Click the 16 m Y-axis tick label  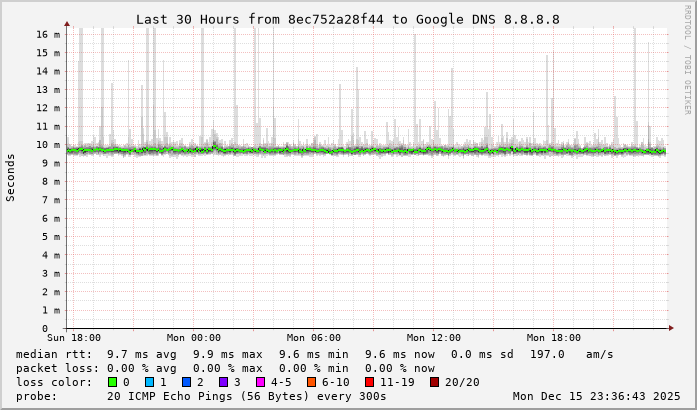click(x=48, y=34)
